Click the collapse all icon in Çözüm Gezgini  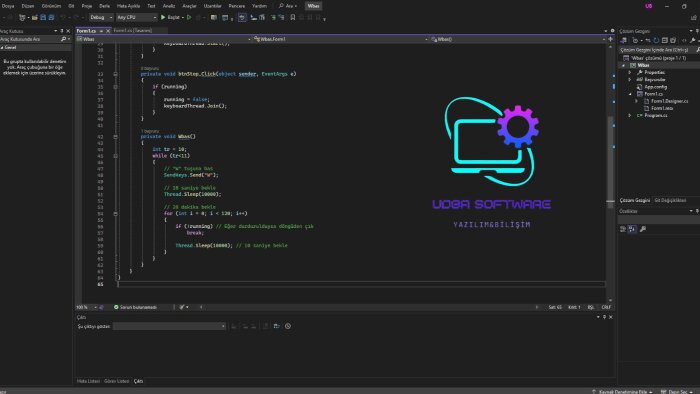click(664, 41)
